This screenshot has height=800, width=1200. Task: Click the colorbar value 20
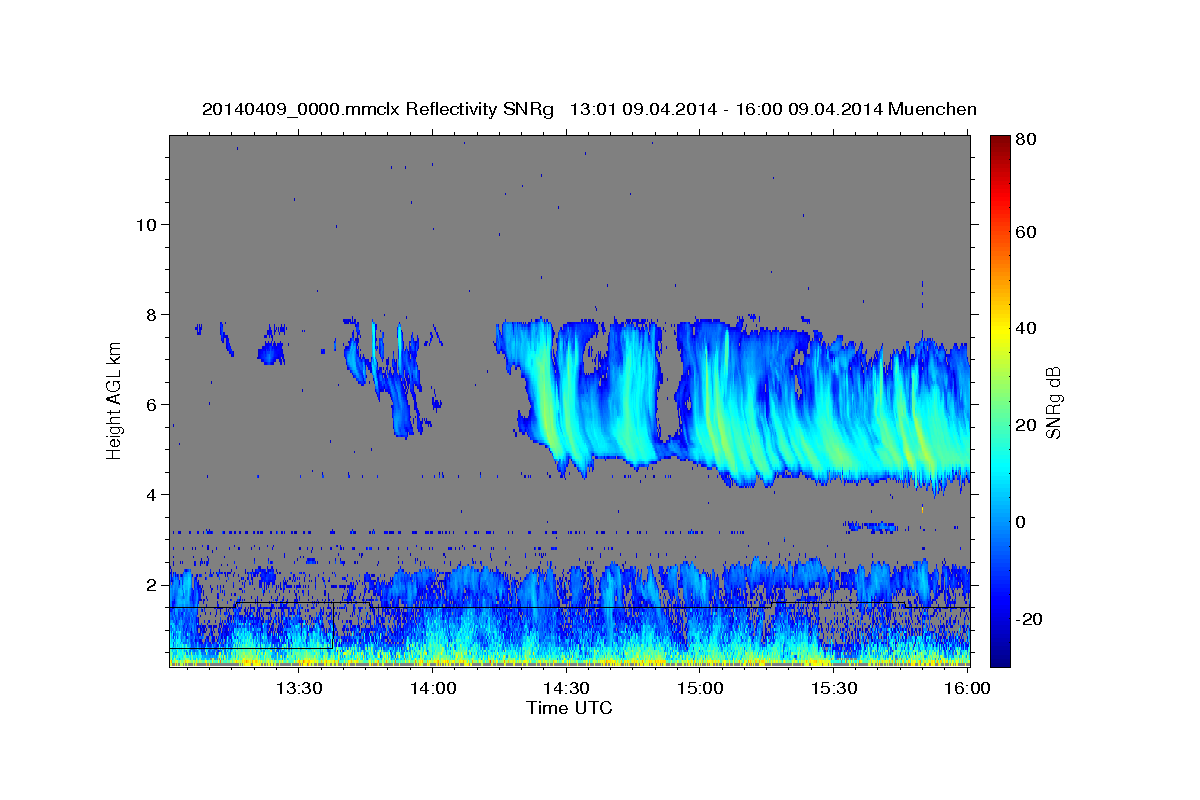pyautogui.click(x=1028, y=425)
